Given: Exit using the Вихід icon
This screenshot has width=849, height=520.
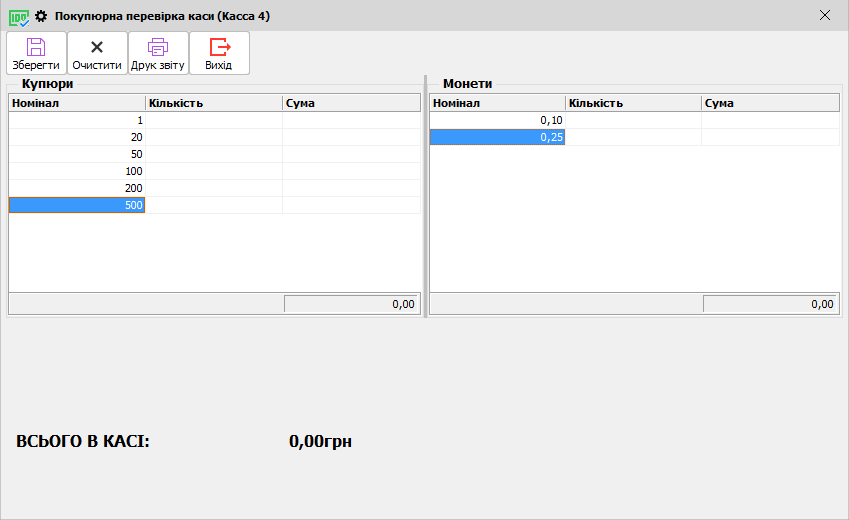Looking at the screenshot, I should pos(219,47).
